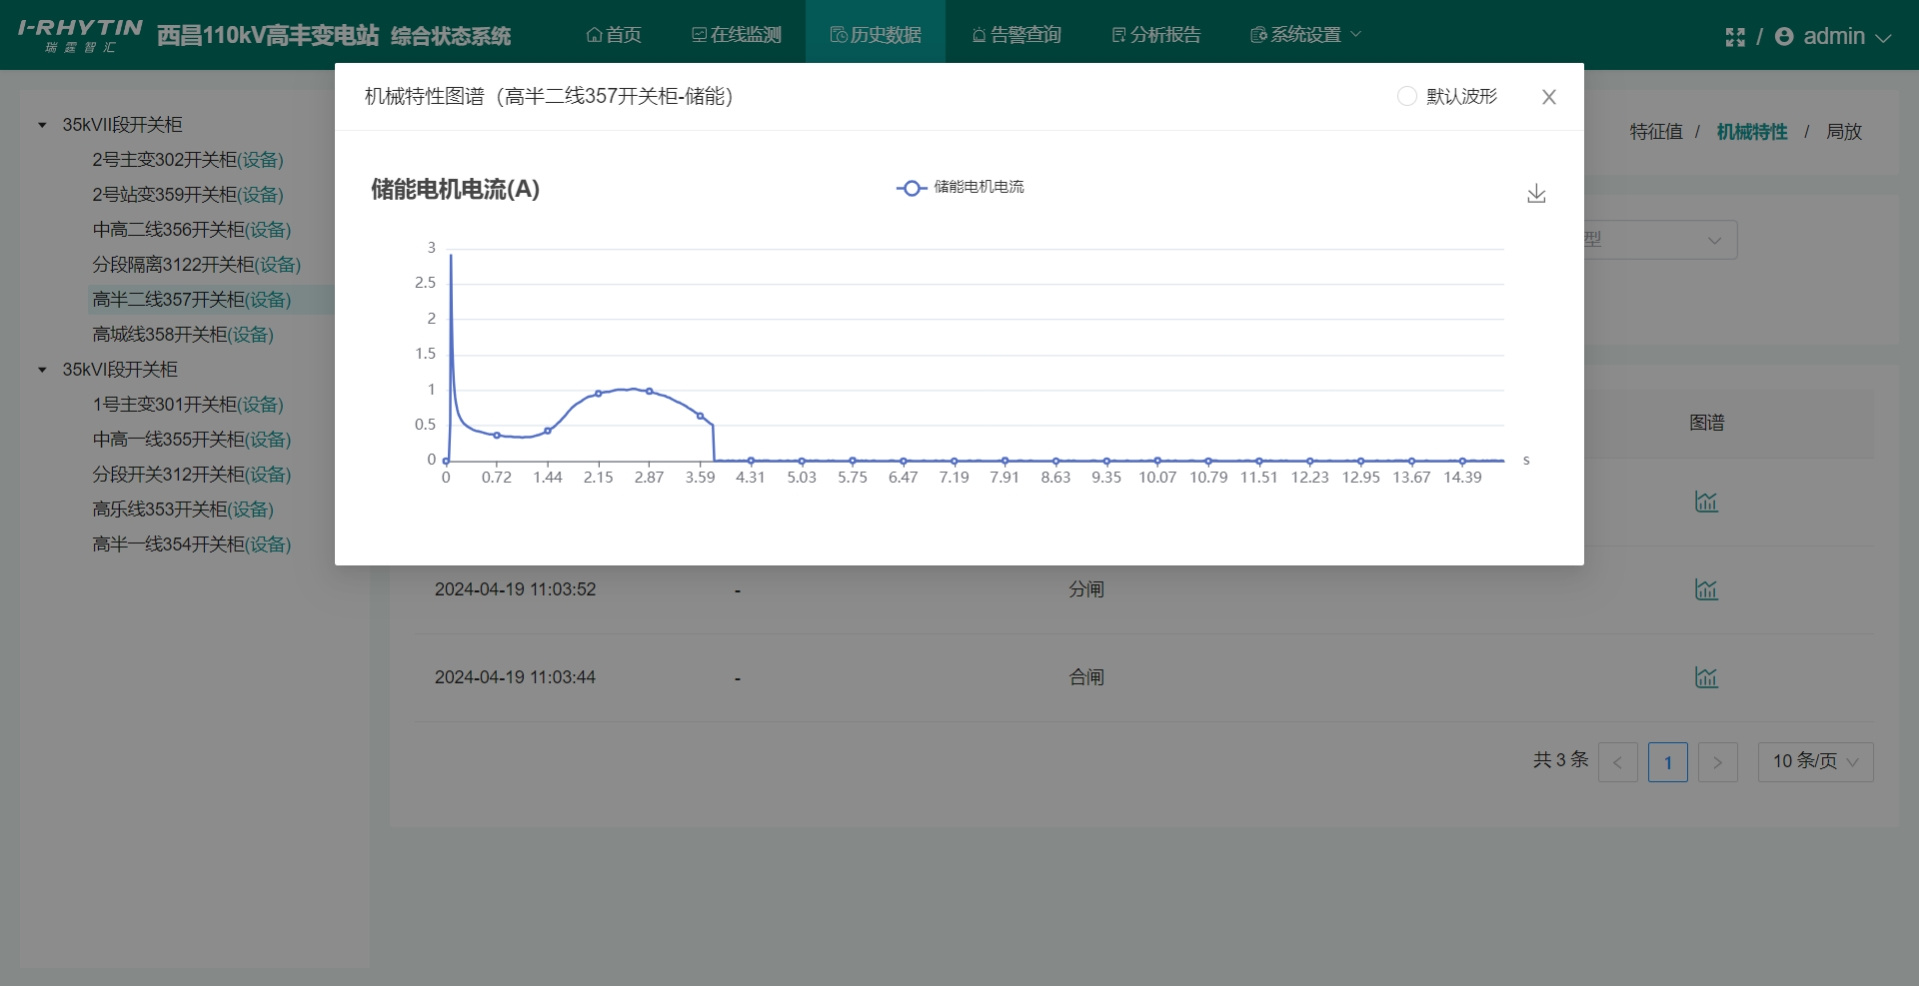Download the energy storage motor current chart
This screenshot has height=986, width=1919.
[x=1536, y=194]
